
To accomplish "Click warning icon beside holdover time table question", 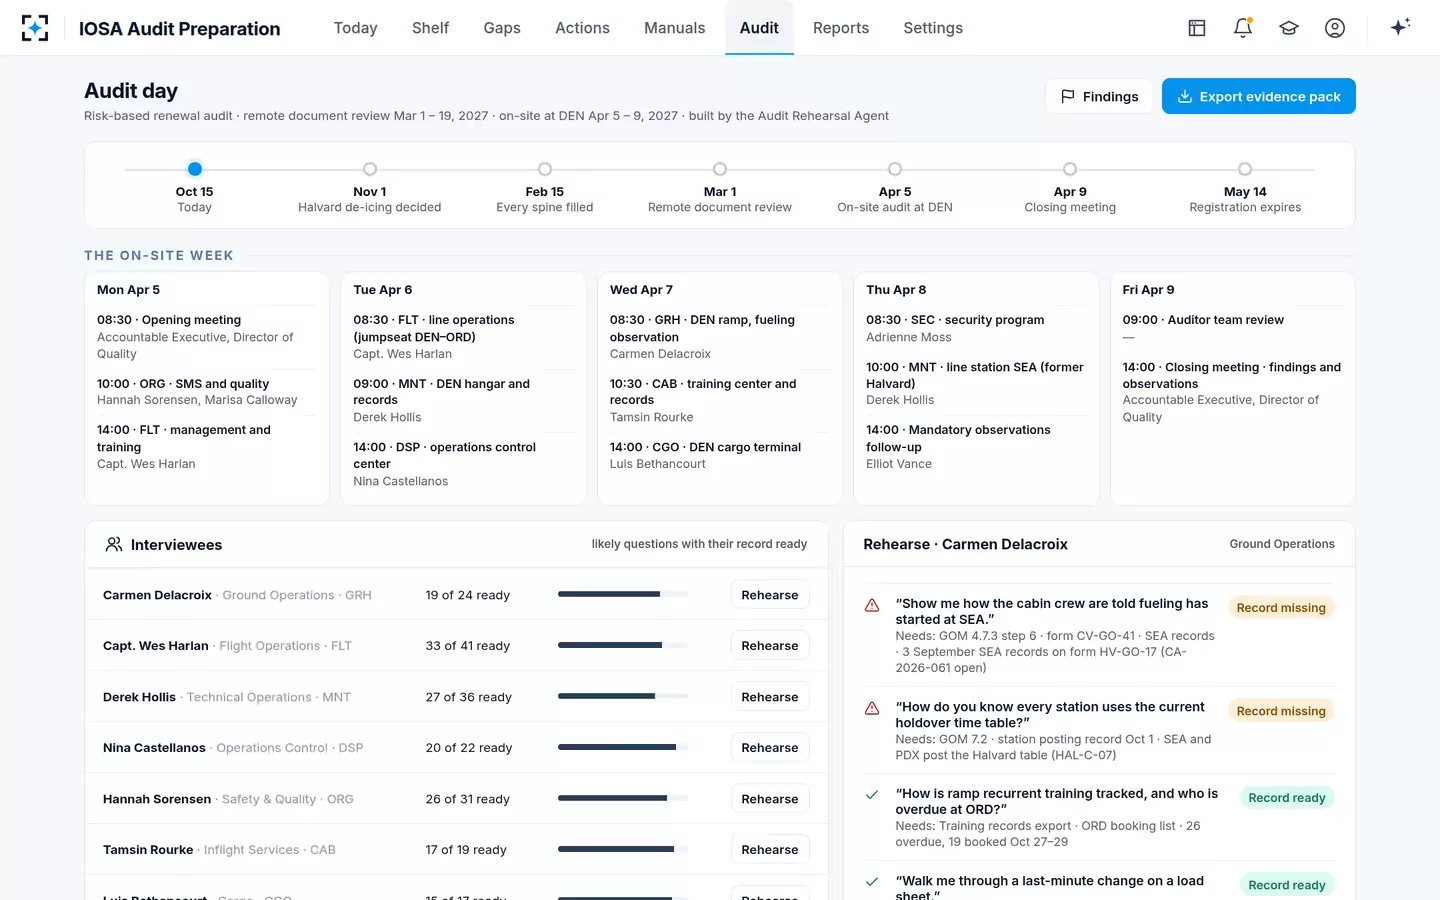I will 872,708.
